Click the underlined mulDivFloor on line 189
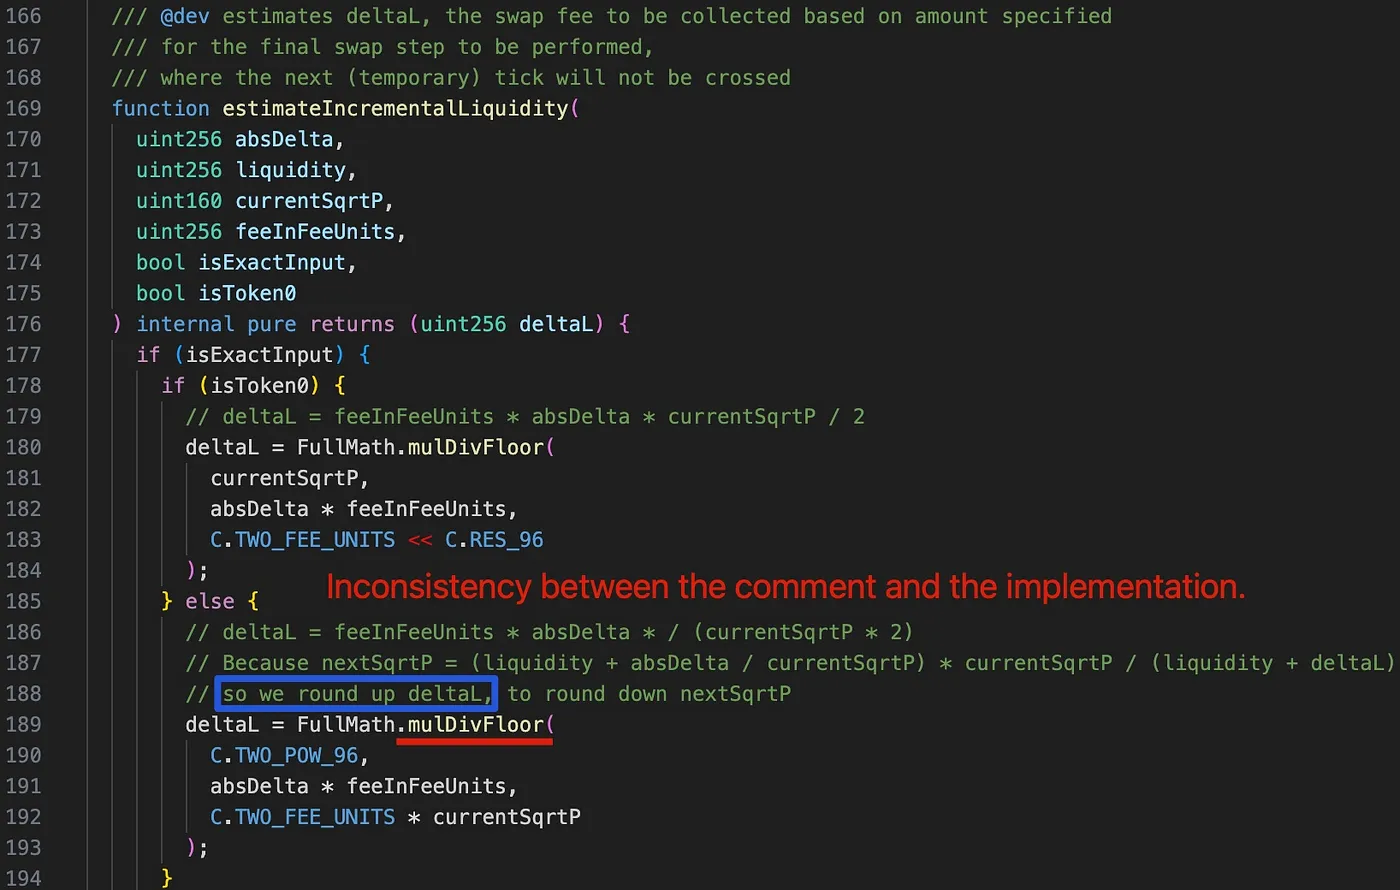The image size is (1400, 890). pyautogui.click(x=475, y=724)
